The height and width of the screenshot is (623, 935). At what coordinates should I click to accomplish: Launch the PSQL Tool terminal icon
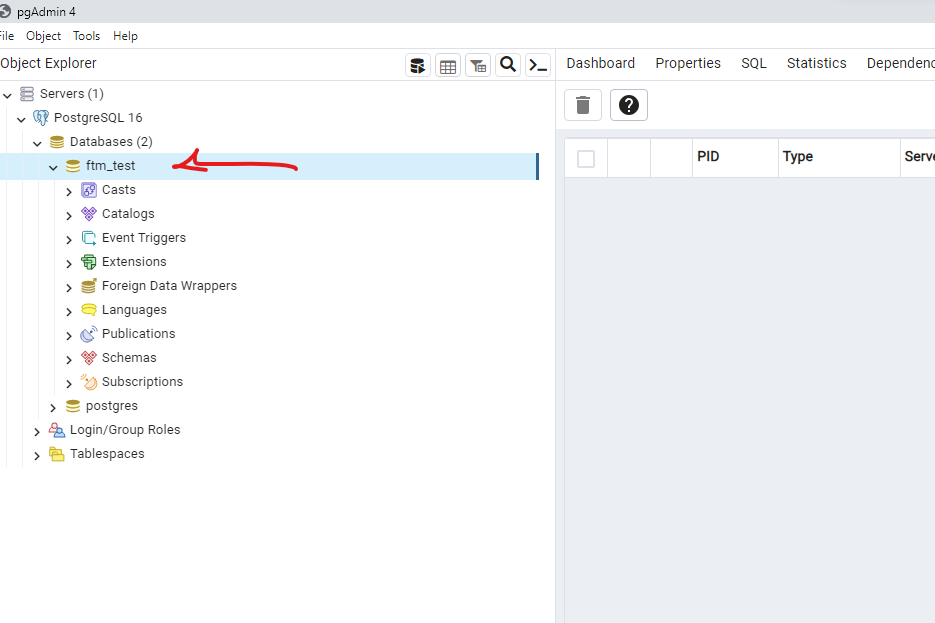pos(538,66)
